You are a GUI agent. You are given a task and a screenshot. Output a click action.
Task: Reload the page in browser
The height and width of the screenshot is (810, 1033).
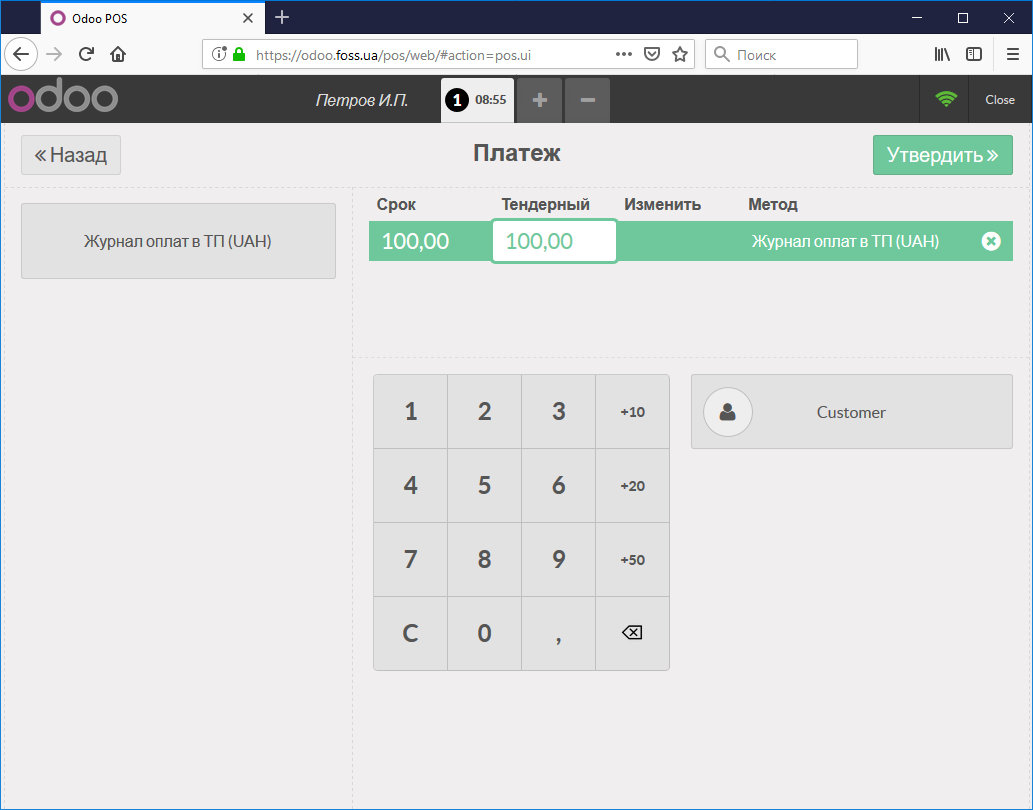[86, 54]
